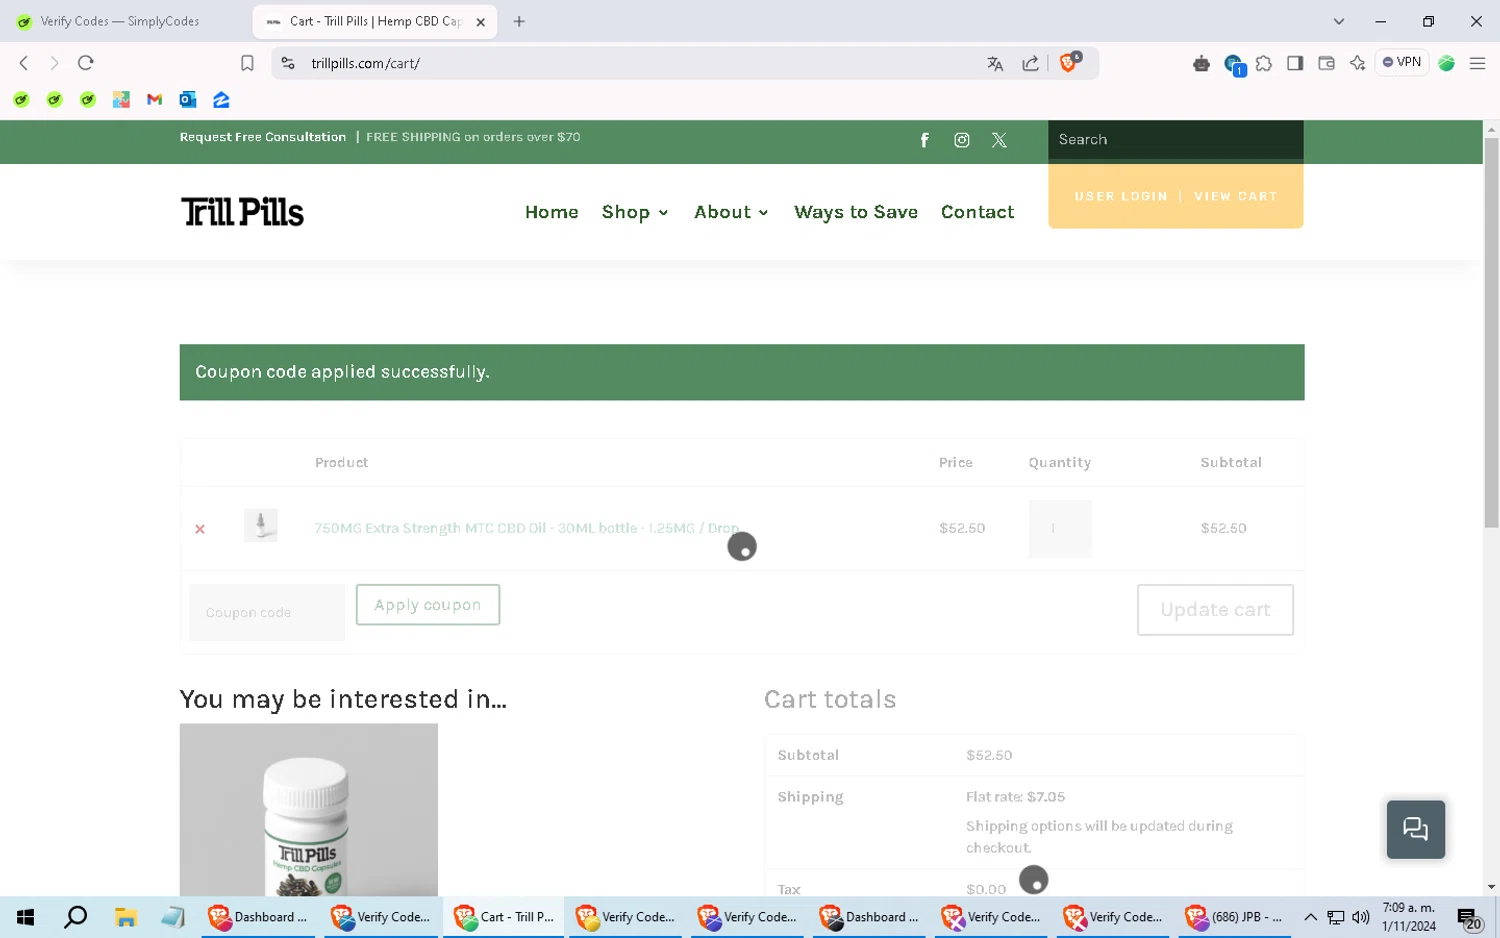Open the recommended Trill Pills capsule bottle image
Viewport: 1500px width, 938px height.
(309, 810)
